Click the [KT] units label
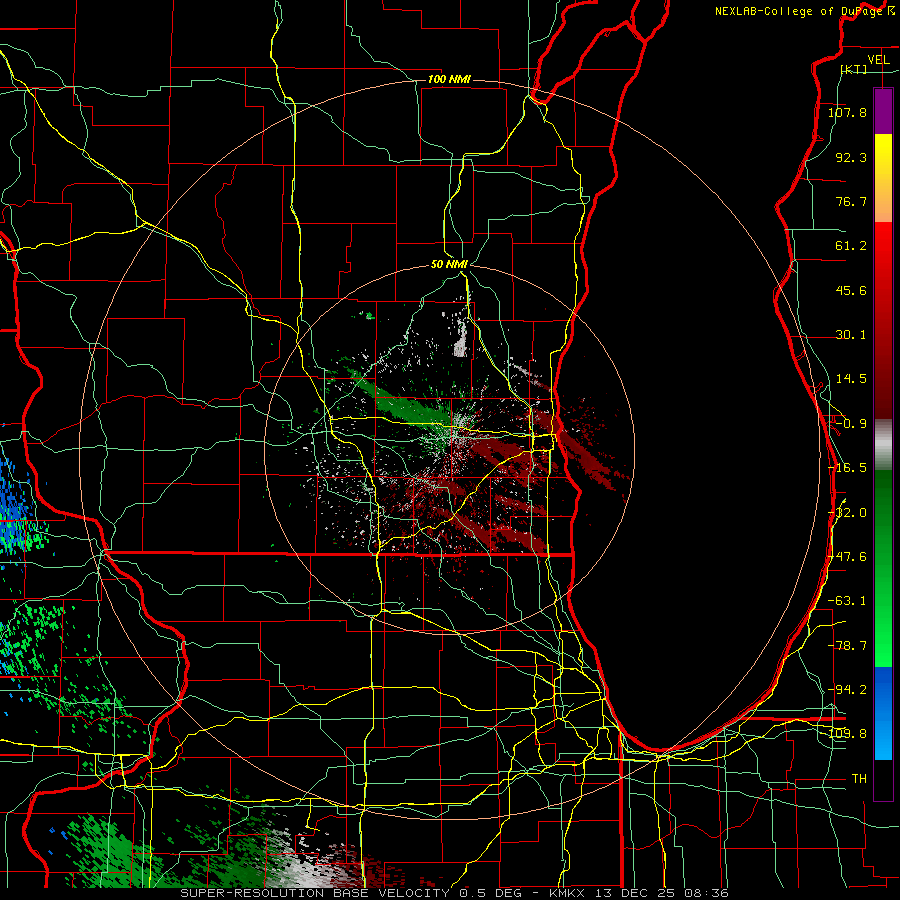This screenshot has width=900, height=900. pyautogui.click(x=854, y=69)
